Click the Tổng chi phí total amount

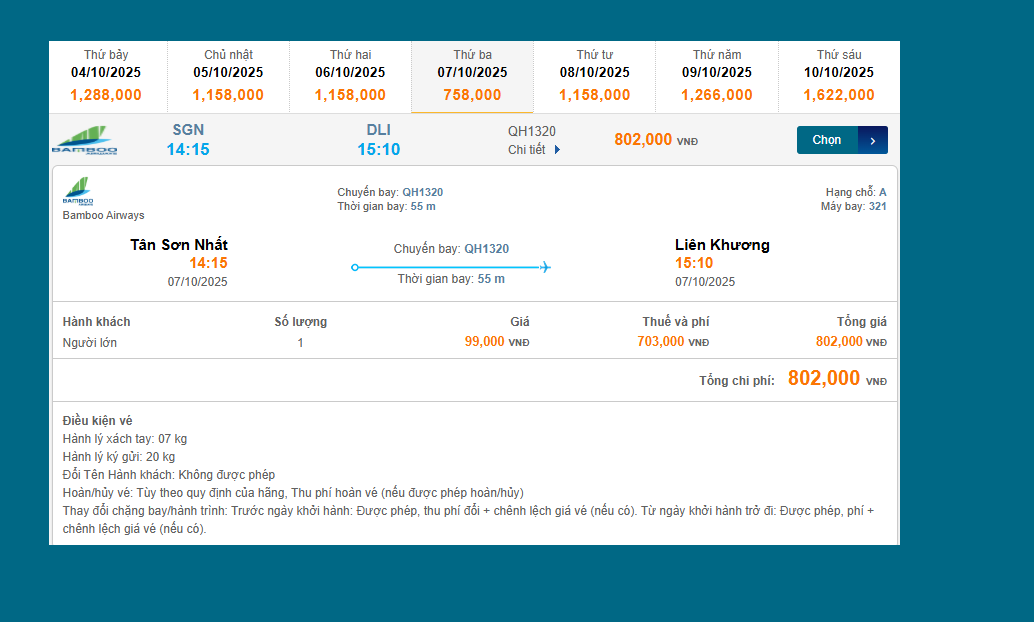[x=823, y=378]
